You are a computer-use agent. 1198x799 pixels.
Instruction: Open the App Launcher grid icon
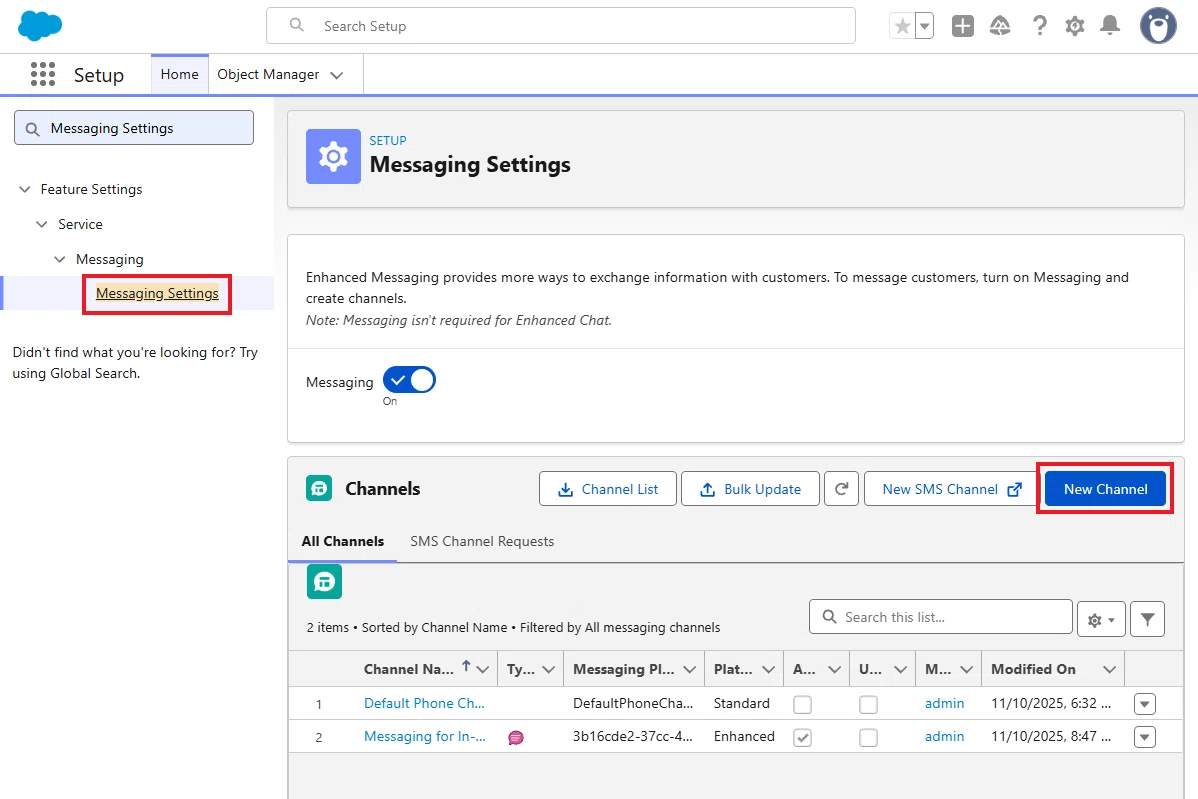pyautogui.click(x=43, y=74)
